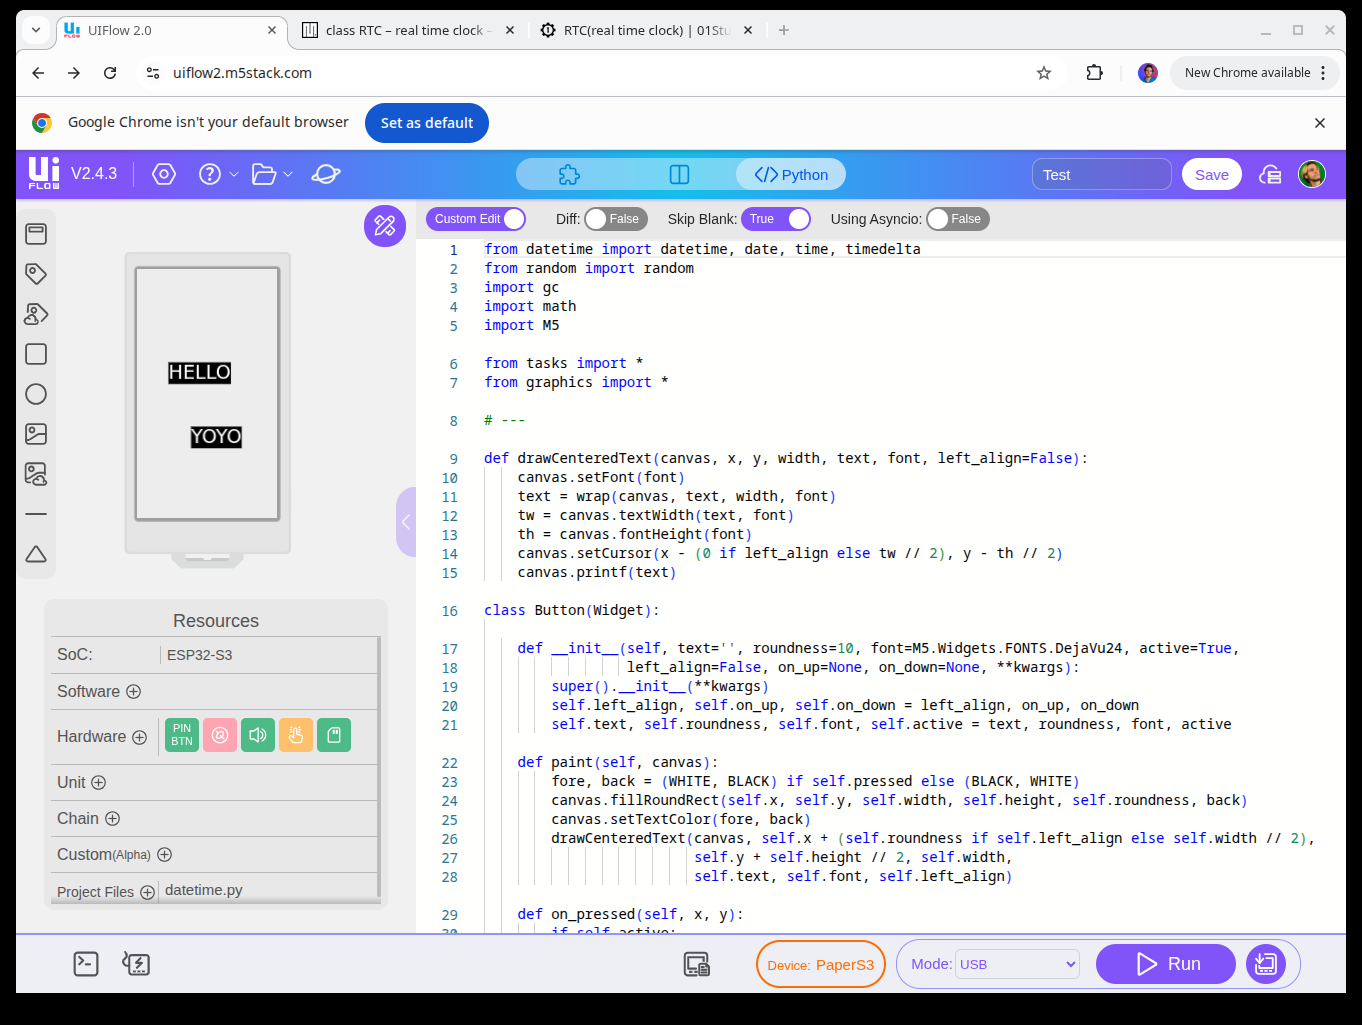The image size is (1362, 1025).
Task: Select the circle shape widget in sidebar
Action: 36,394
